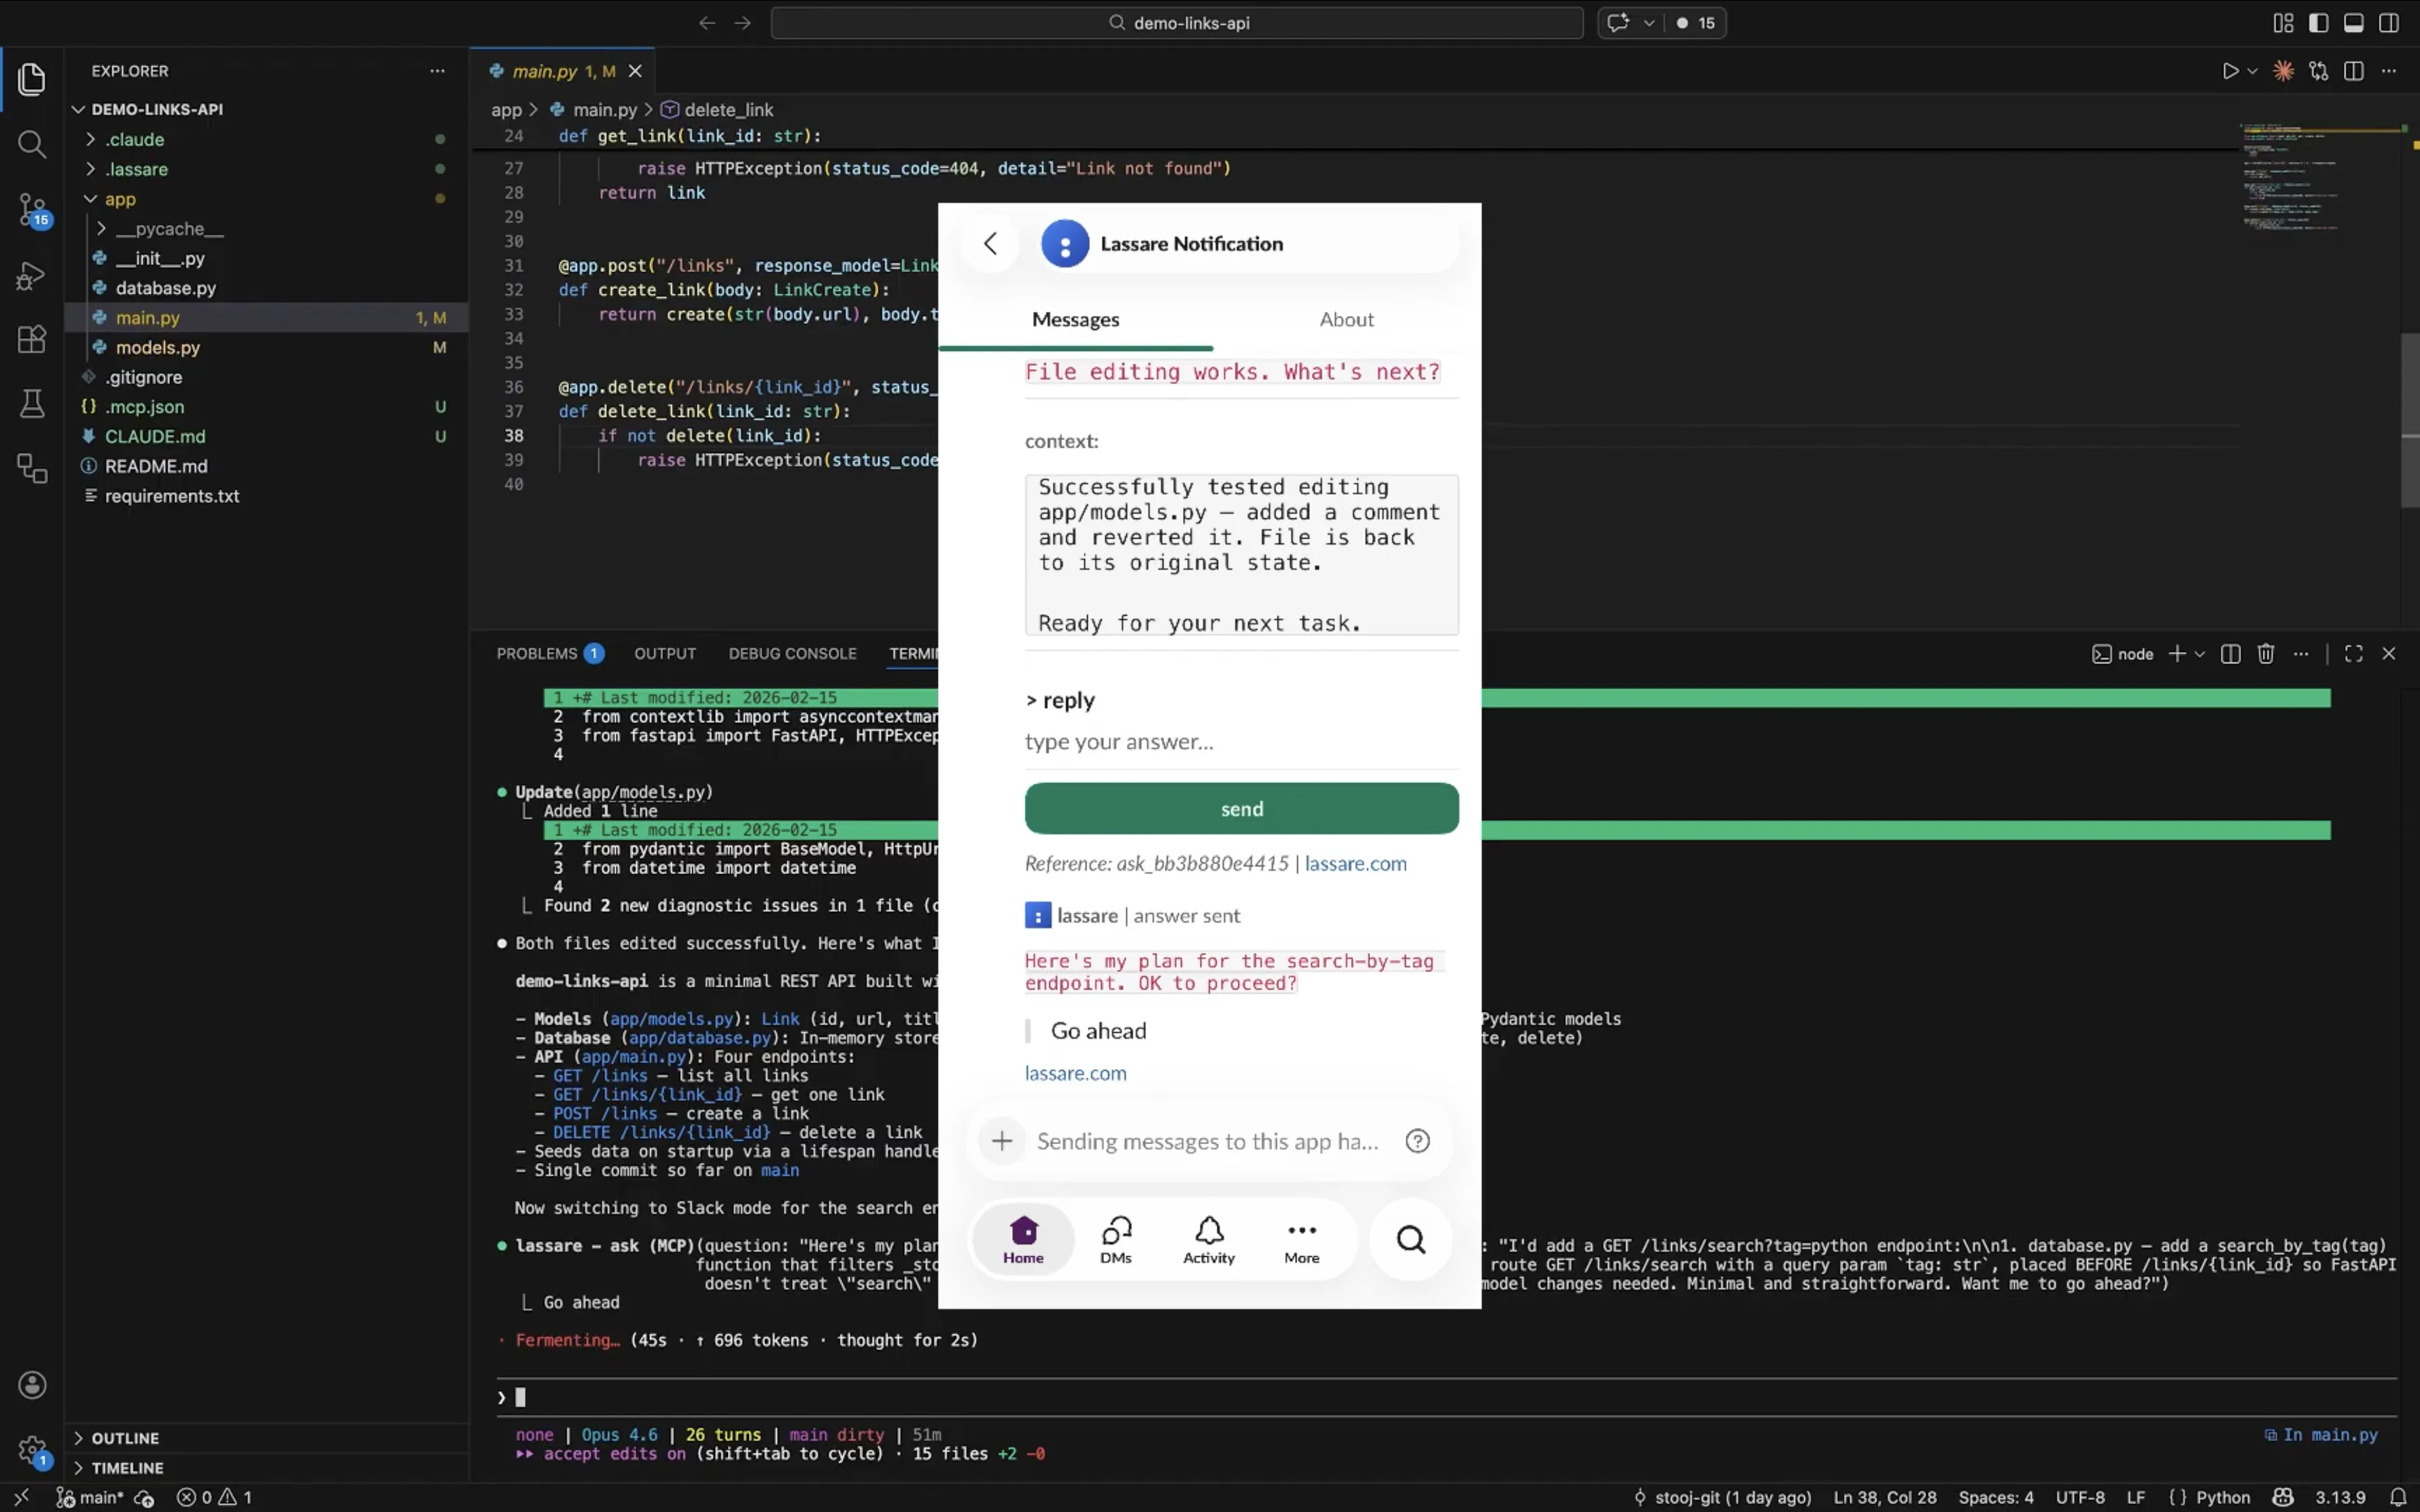Open Activity in the Lassare app nav
Viewport: 2420px width, 1512px height.
coord(1207,1238)
